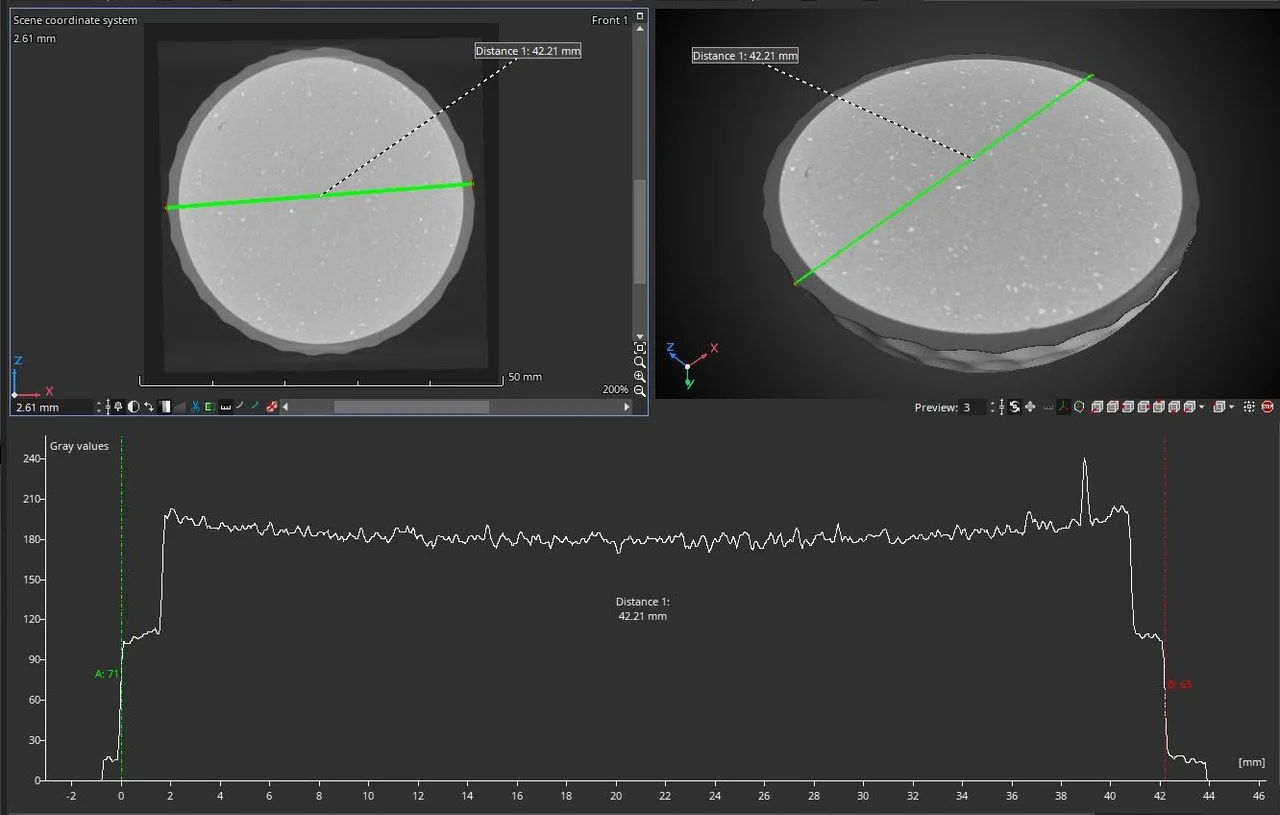
Task: Click the rotate mode icon in 3D toolbar
Action: [x=1014, y=407]
